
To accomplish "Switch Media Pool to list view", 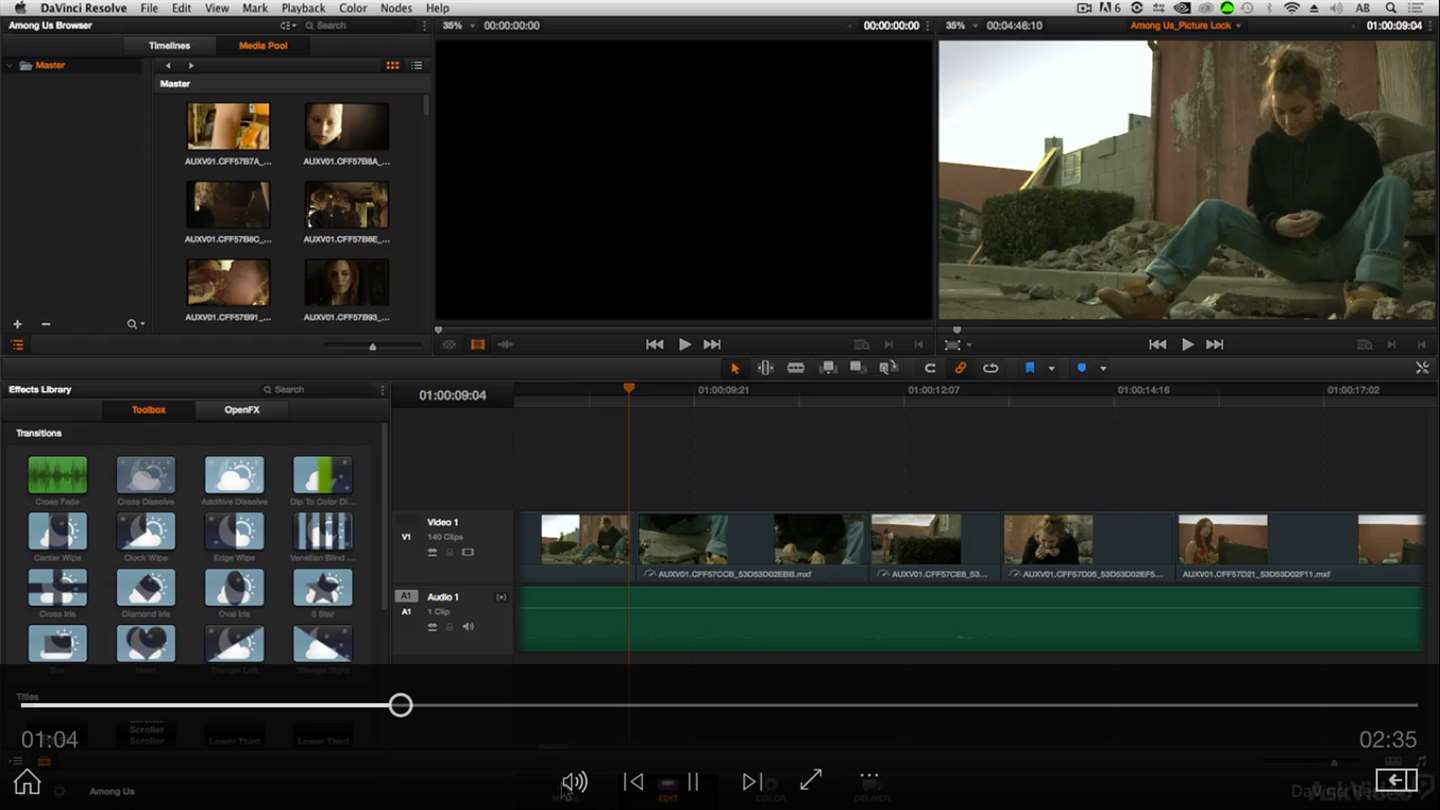I will coord(416,65).
